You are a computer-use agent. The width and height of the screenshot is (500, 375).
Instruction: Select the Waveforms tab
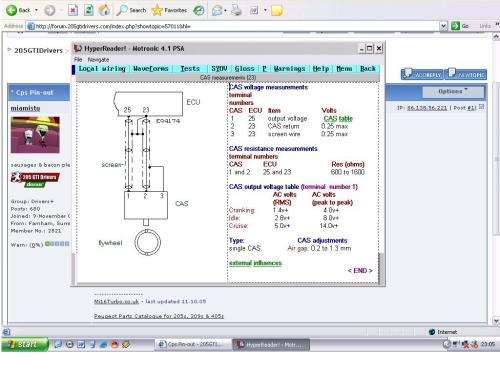tap(151, 69)
